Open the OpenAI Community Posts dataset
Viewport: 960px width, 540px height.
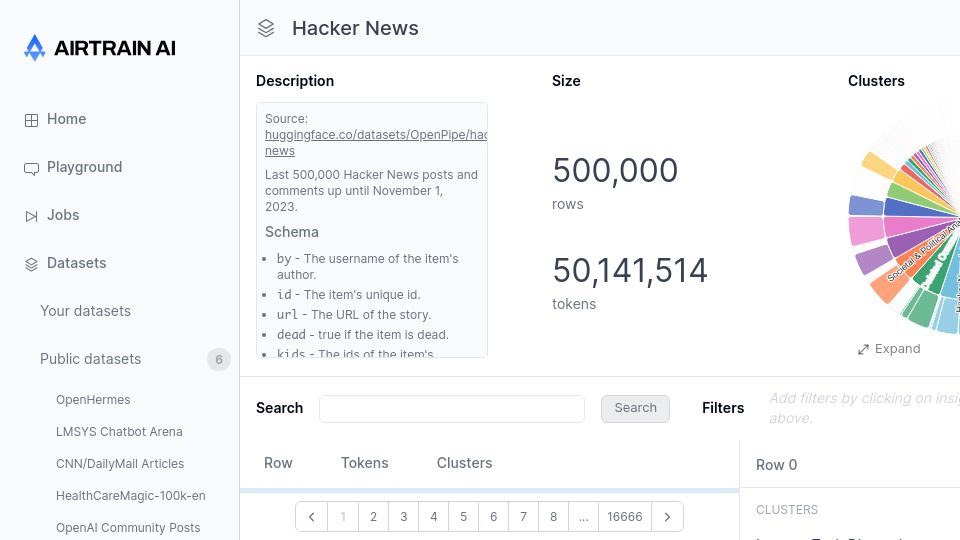(128, 527)
